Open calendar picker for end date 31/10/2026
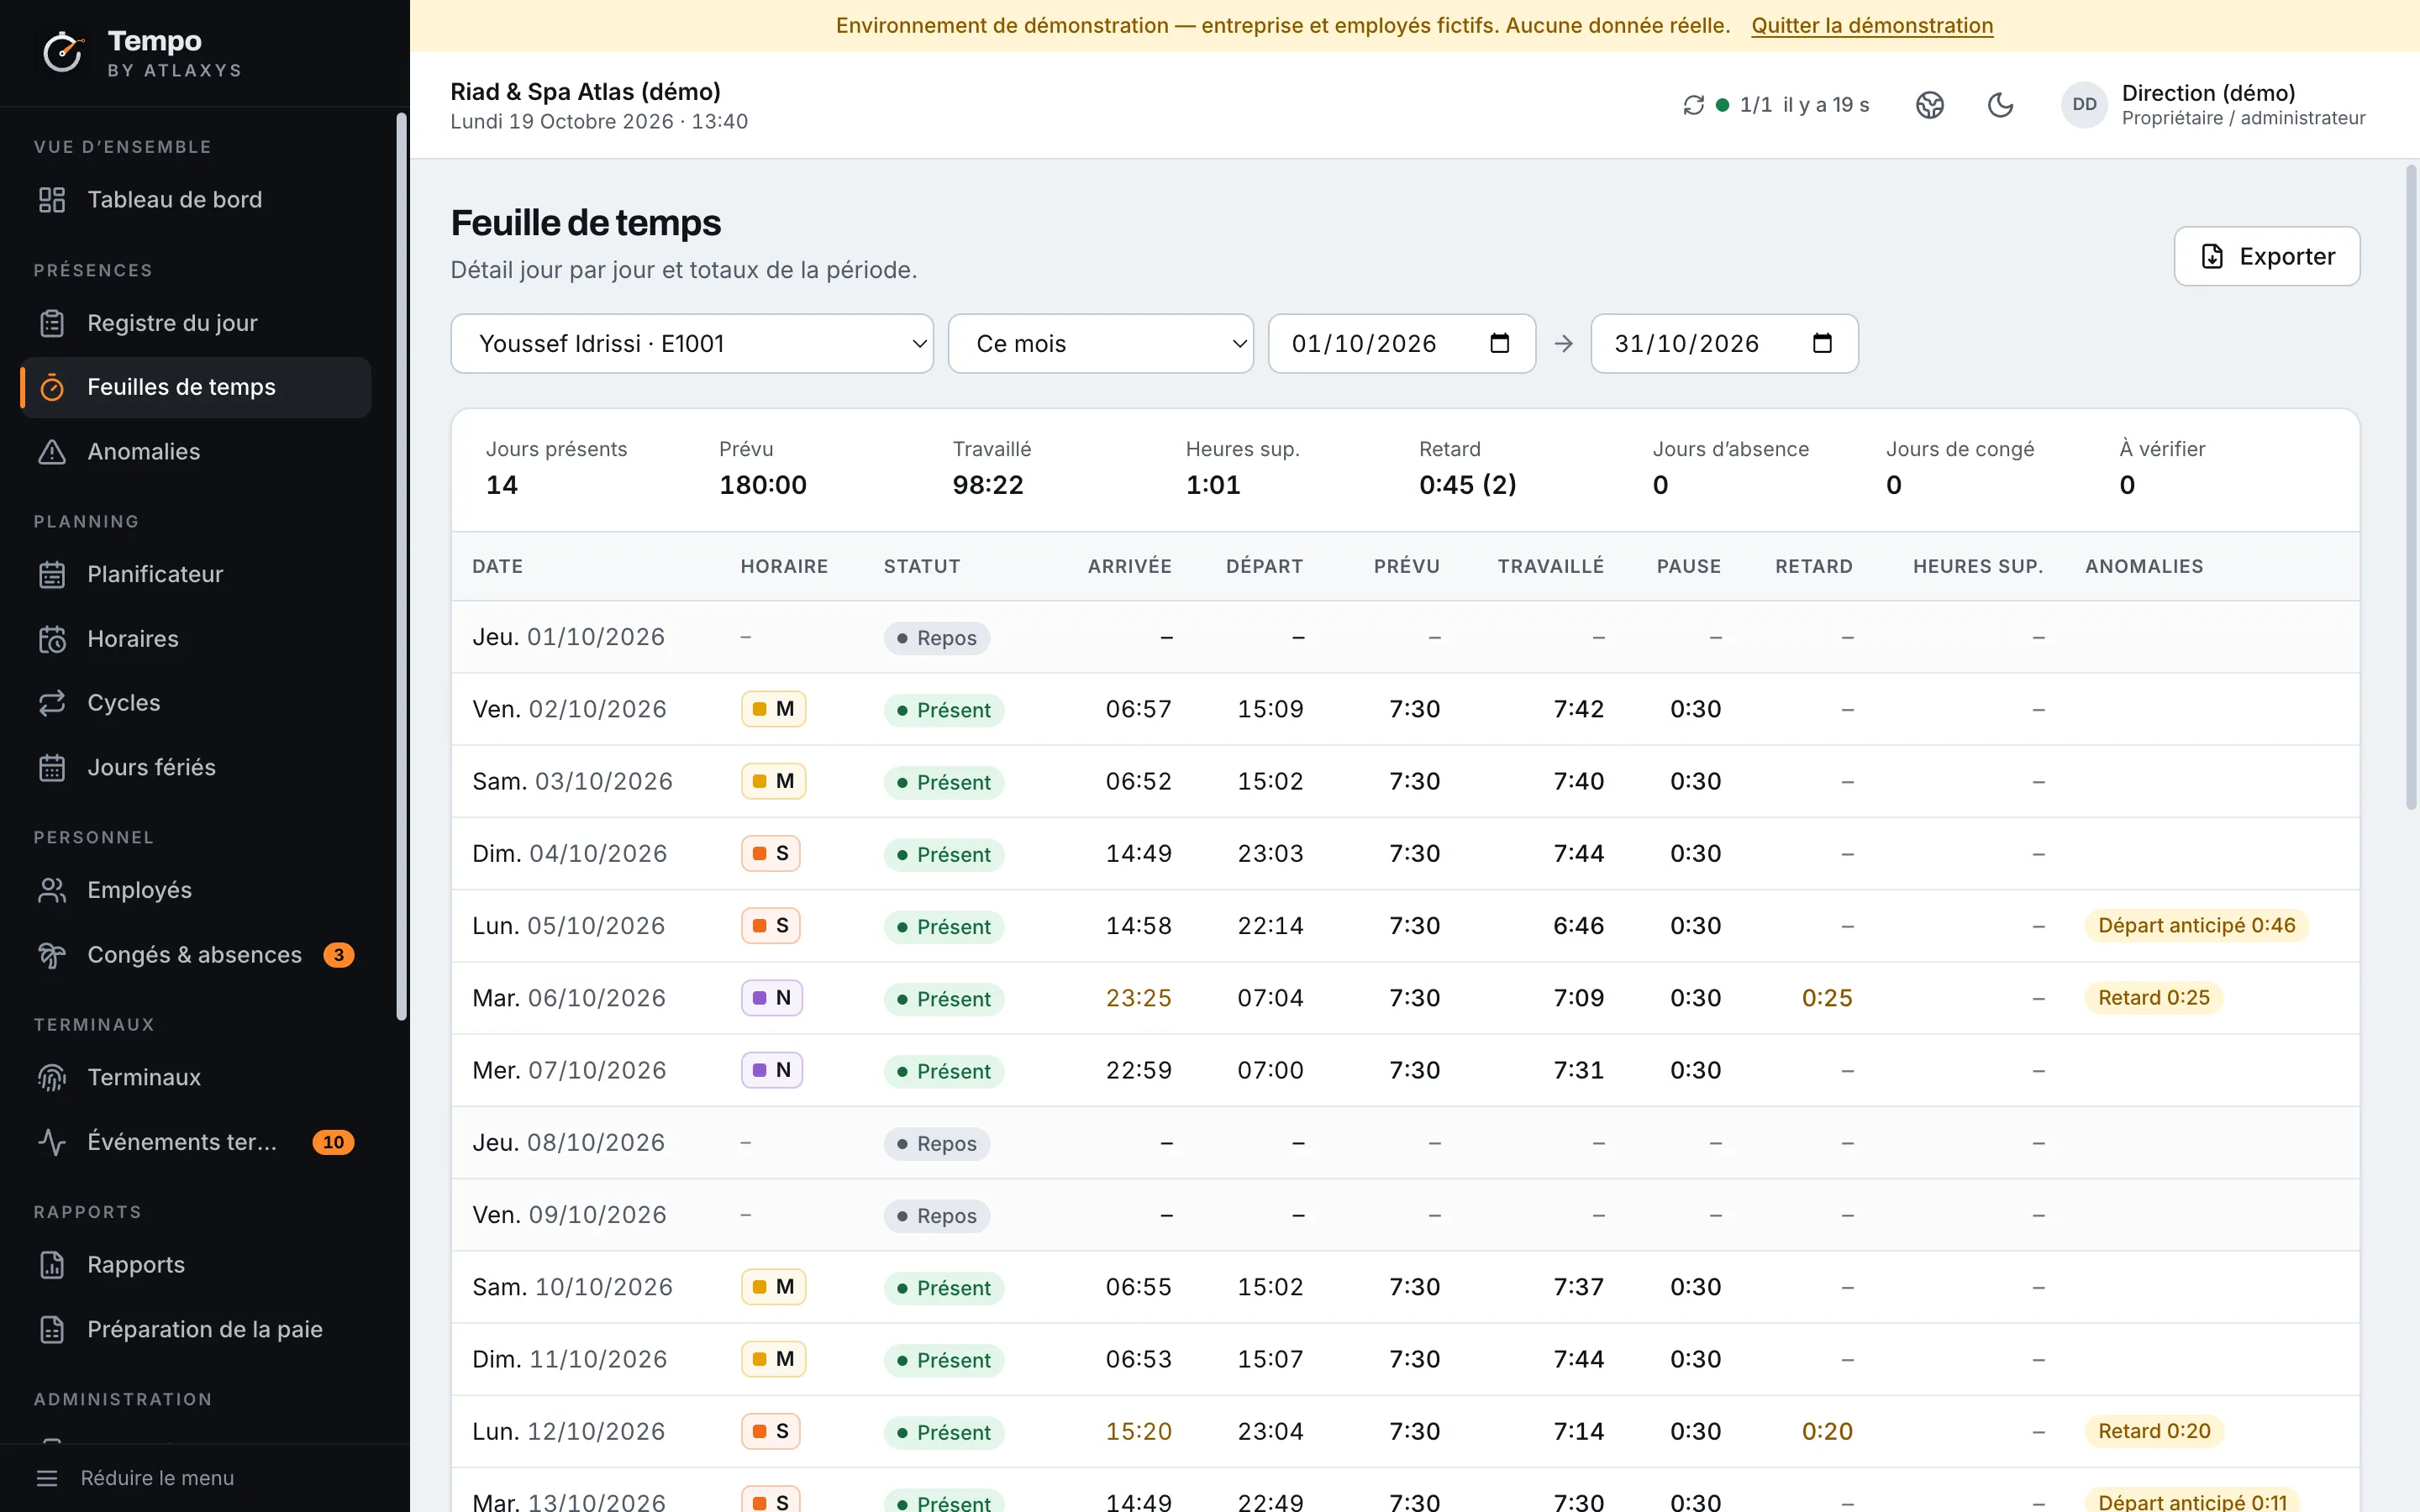This screenshot has width=2420, height=1512. 1822,343
